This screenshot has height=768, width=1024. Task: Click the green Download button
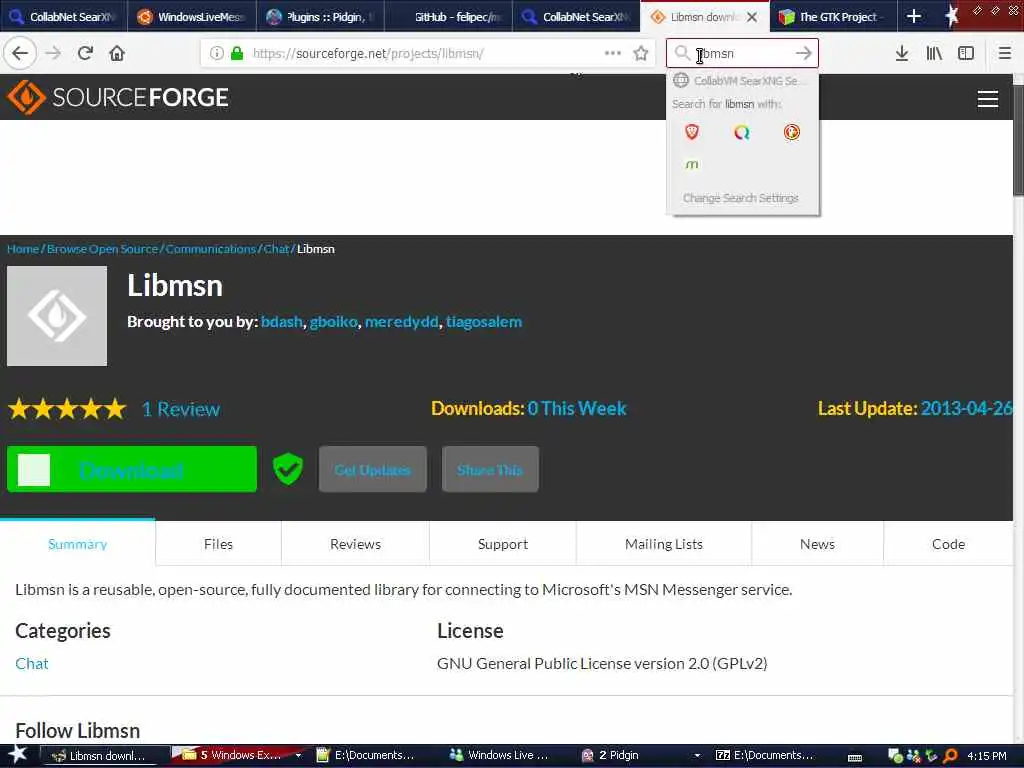(131, 469)
